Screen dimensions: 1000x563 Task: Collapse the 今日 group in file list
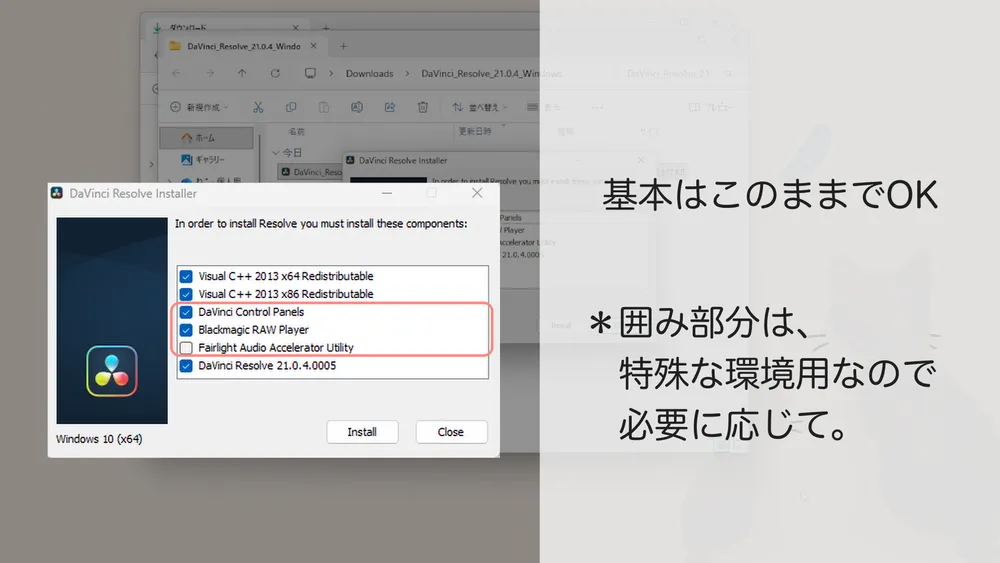click(x=276, y=153)
